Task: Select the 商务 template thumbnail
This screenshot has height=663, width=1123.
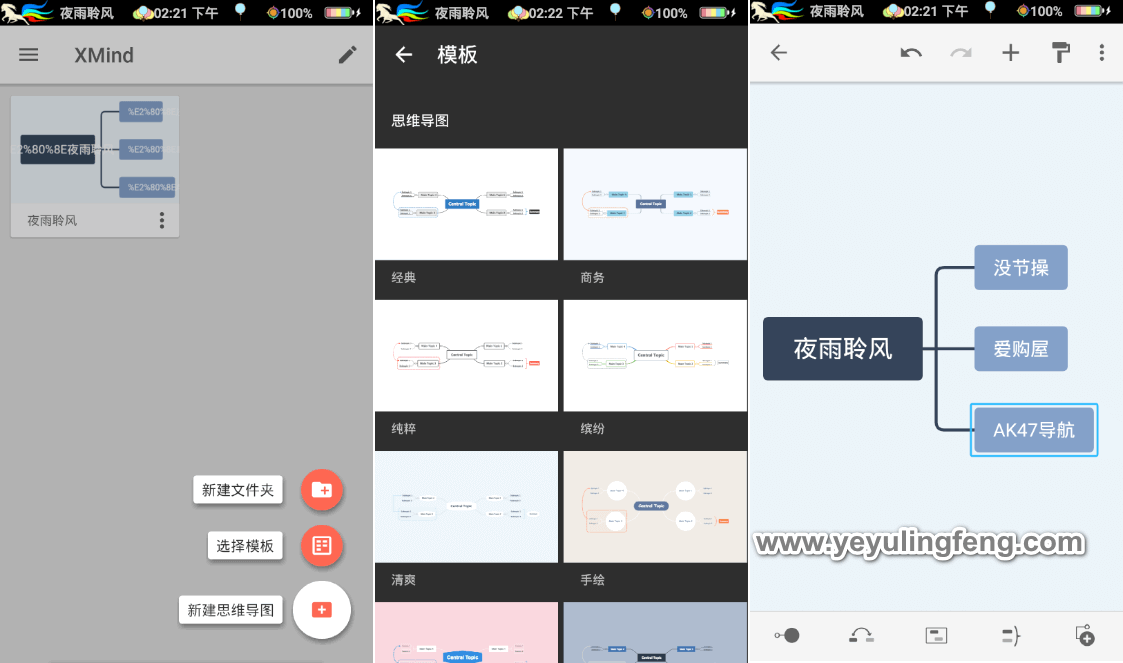Action: point(655,204)
